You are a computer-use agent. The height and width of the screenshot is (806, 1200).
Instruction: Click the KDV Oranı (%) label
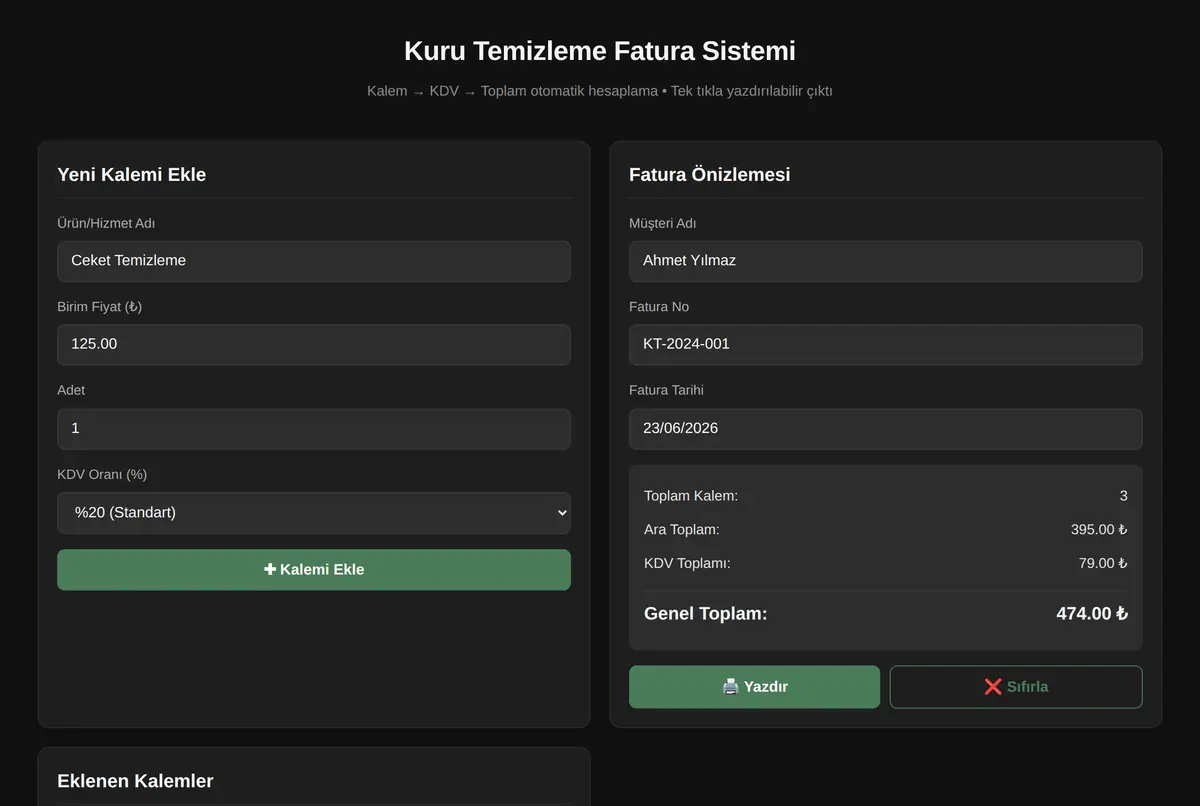[102, 475]
